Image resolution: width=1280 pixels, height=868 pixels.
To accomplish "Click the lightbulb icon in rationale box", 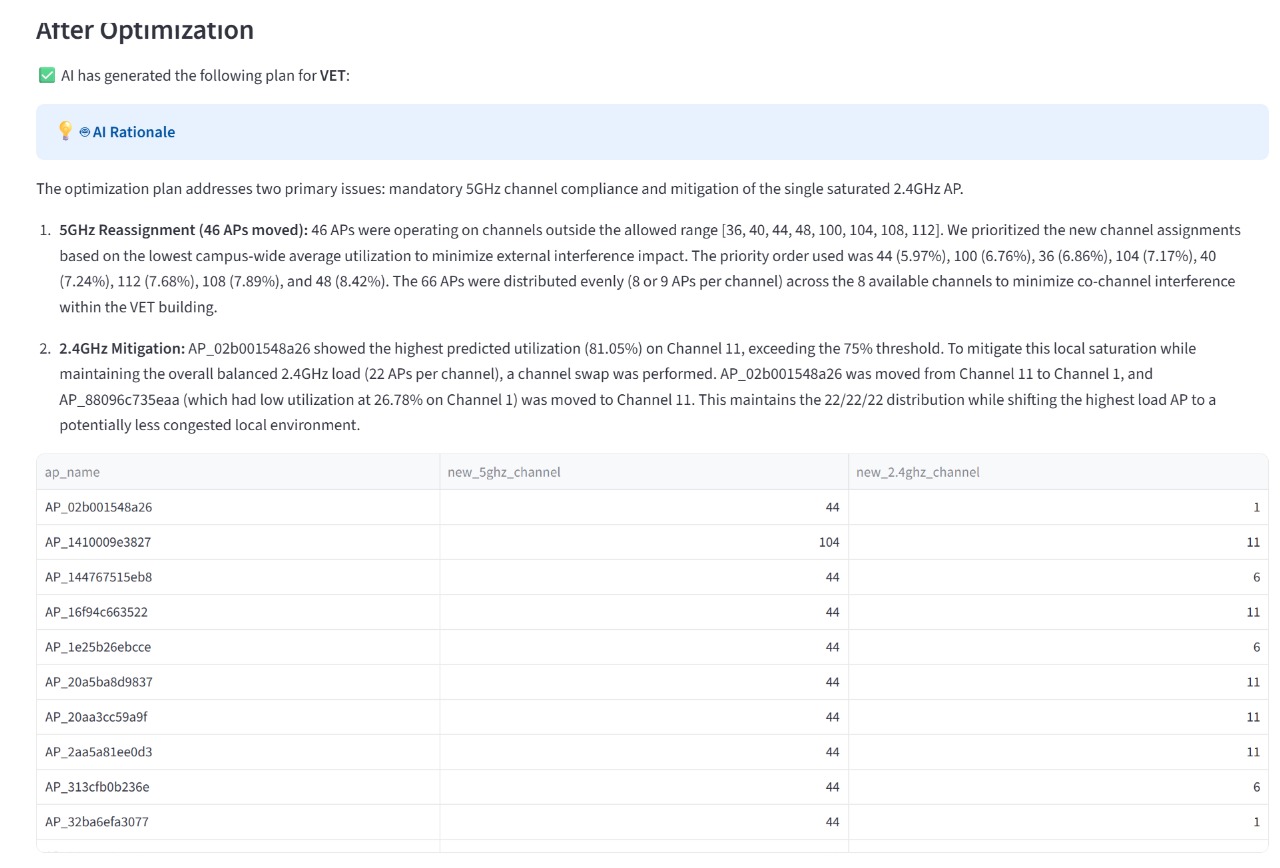I will point(65,131).
